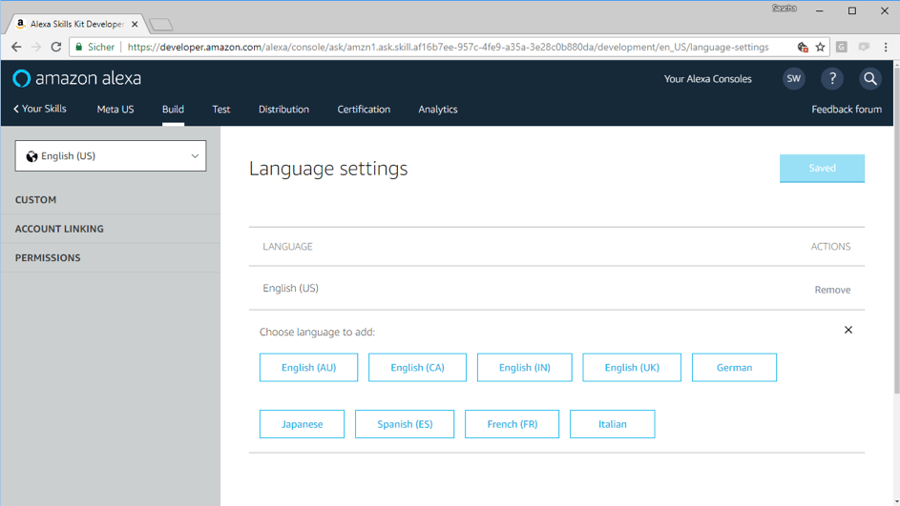The image size is (900, 506).
Task: Maximize the Chrome window
Action: coord(852,10)
